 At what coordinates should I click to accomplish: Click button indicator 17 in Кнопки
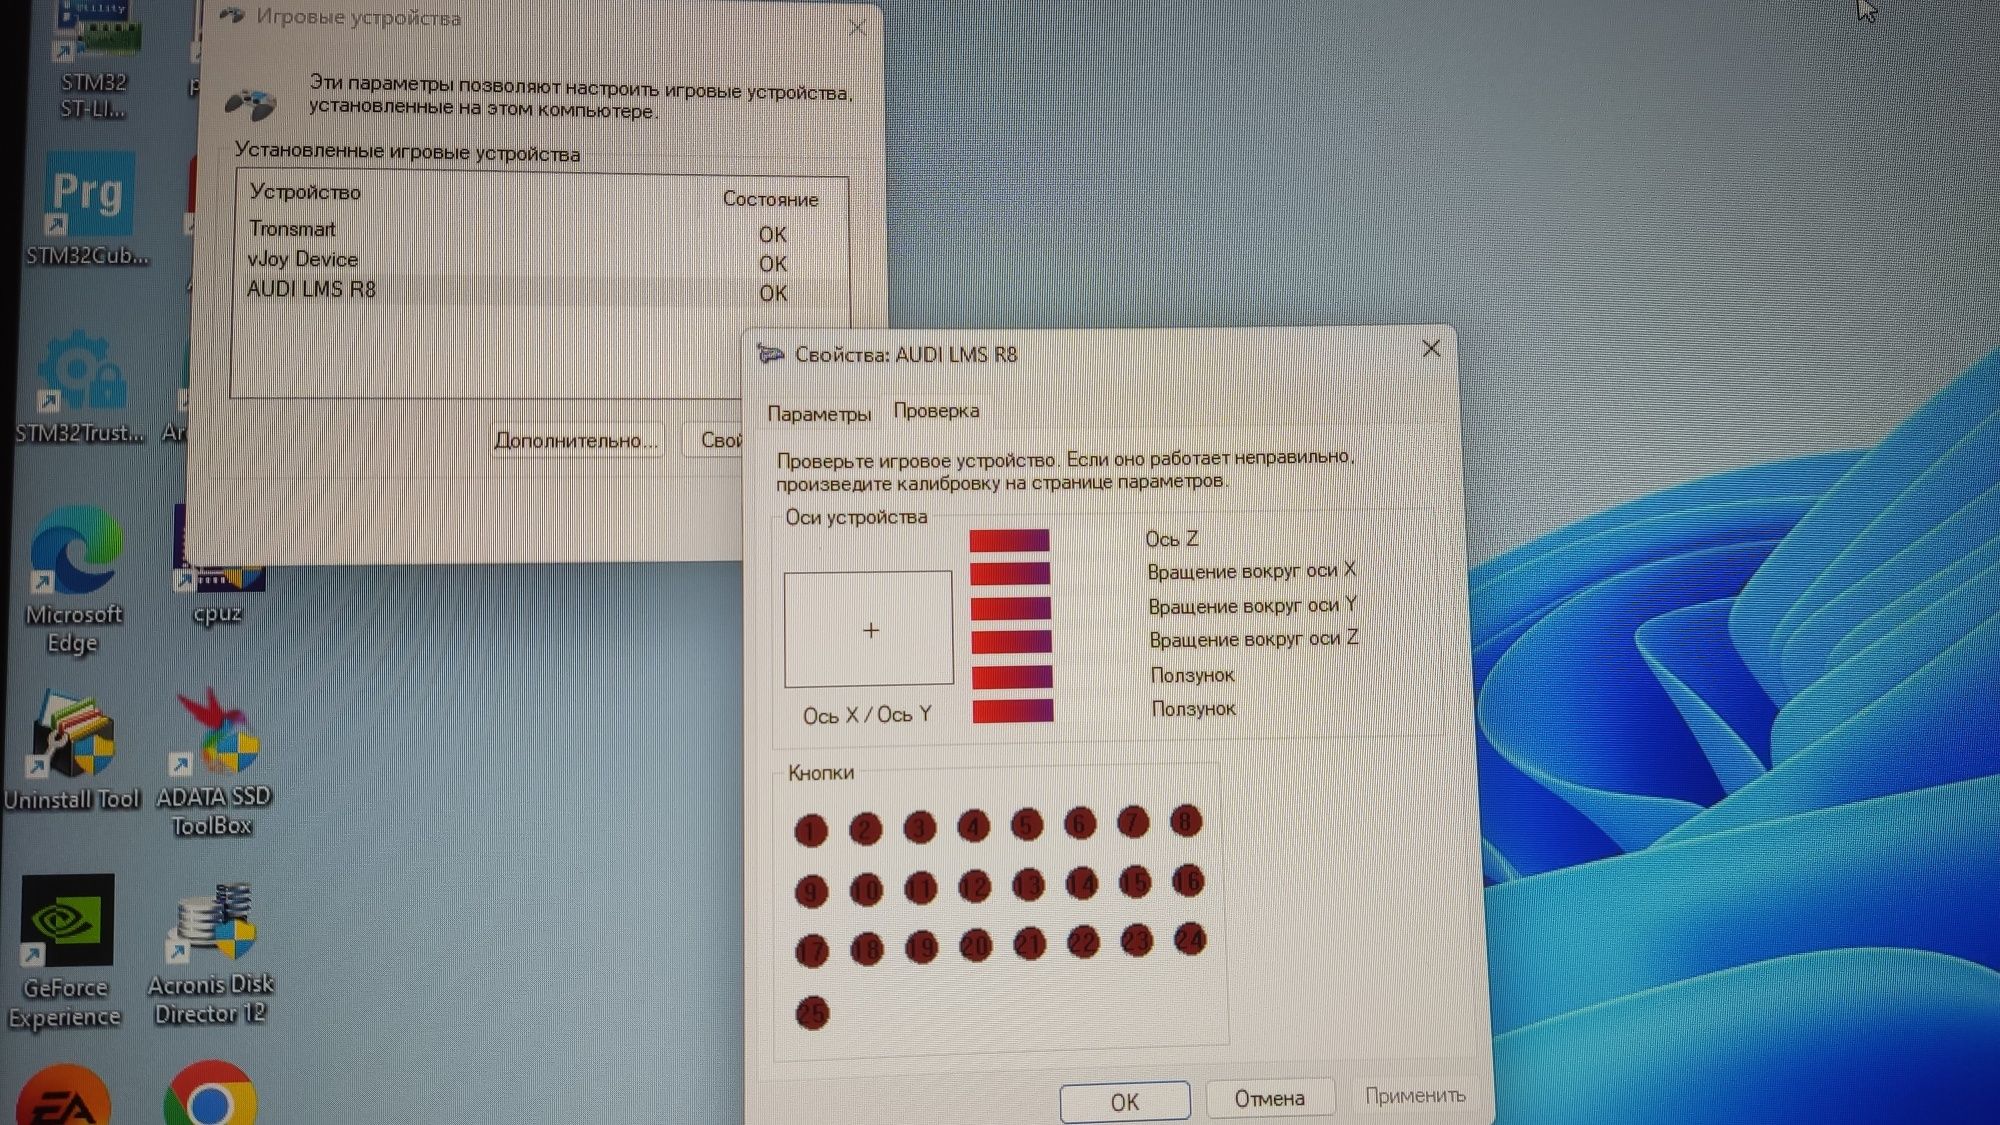pos(812,950)
